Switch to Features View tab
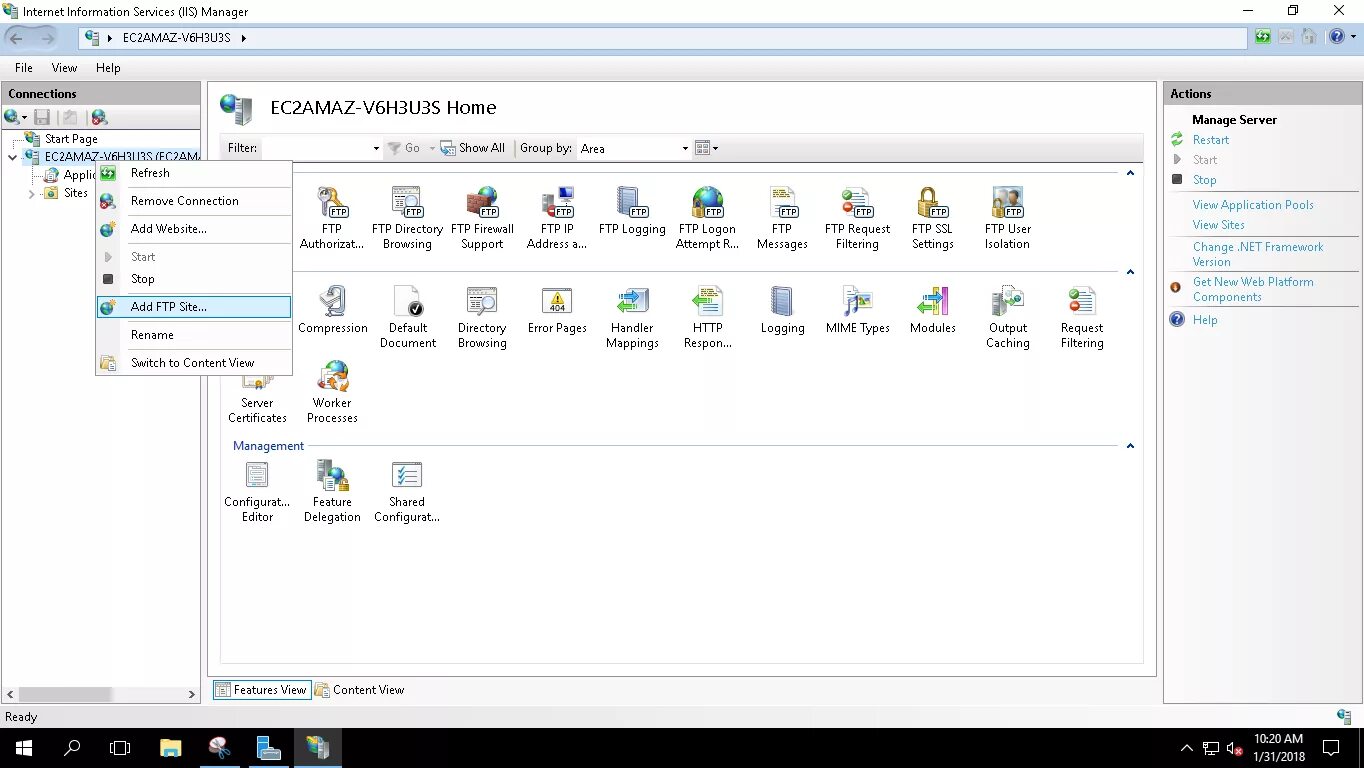The width and height of the screenshot is (1364, 768). coord(261,690)
